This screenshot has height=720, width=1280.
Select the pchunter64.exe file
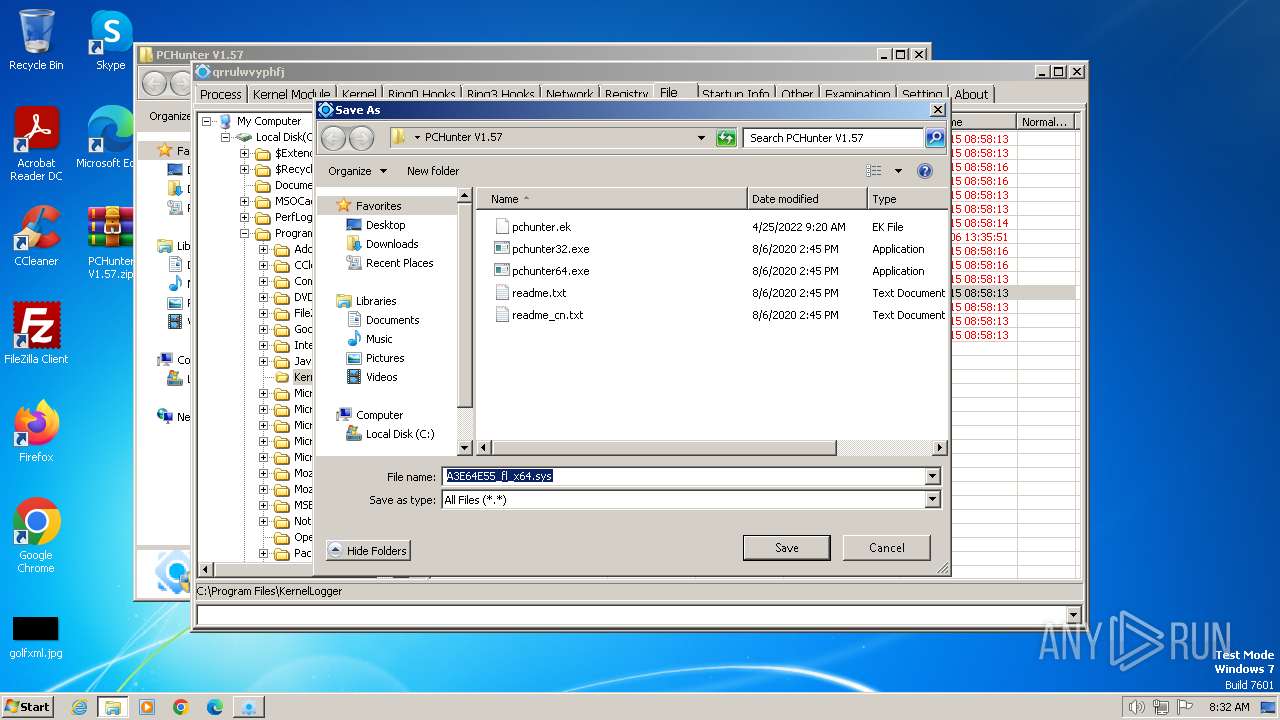(x=550, y=271)
